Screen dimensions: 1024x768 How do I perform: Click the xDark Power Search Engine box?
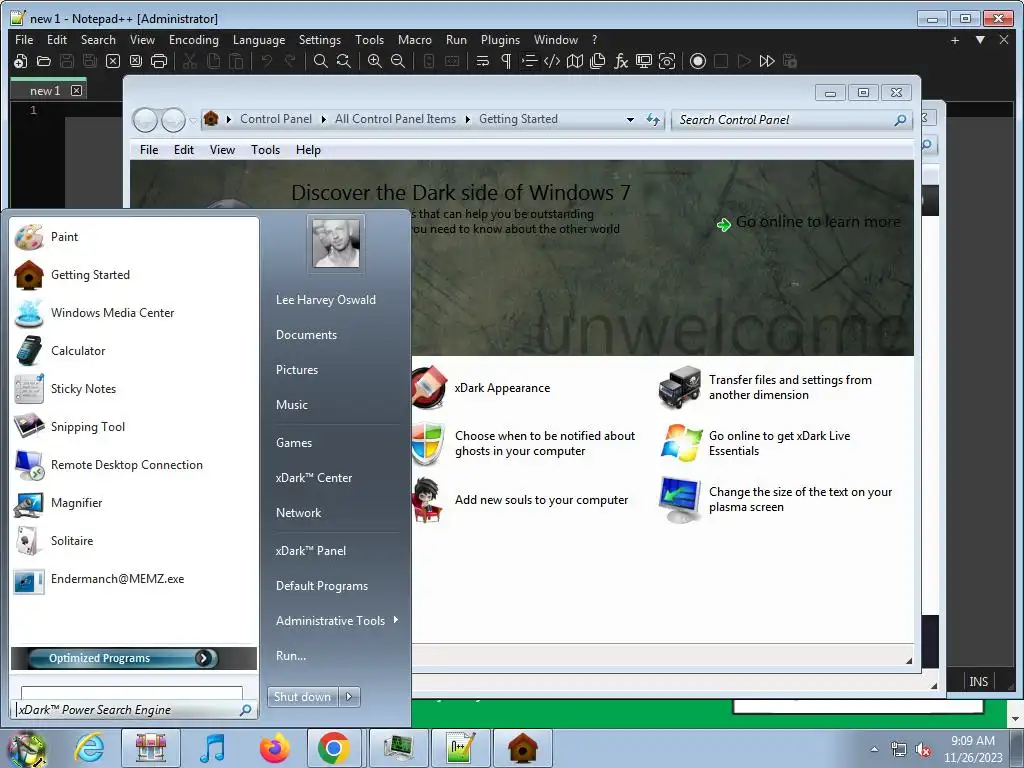(x=134, y=710)
